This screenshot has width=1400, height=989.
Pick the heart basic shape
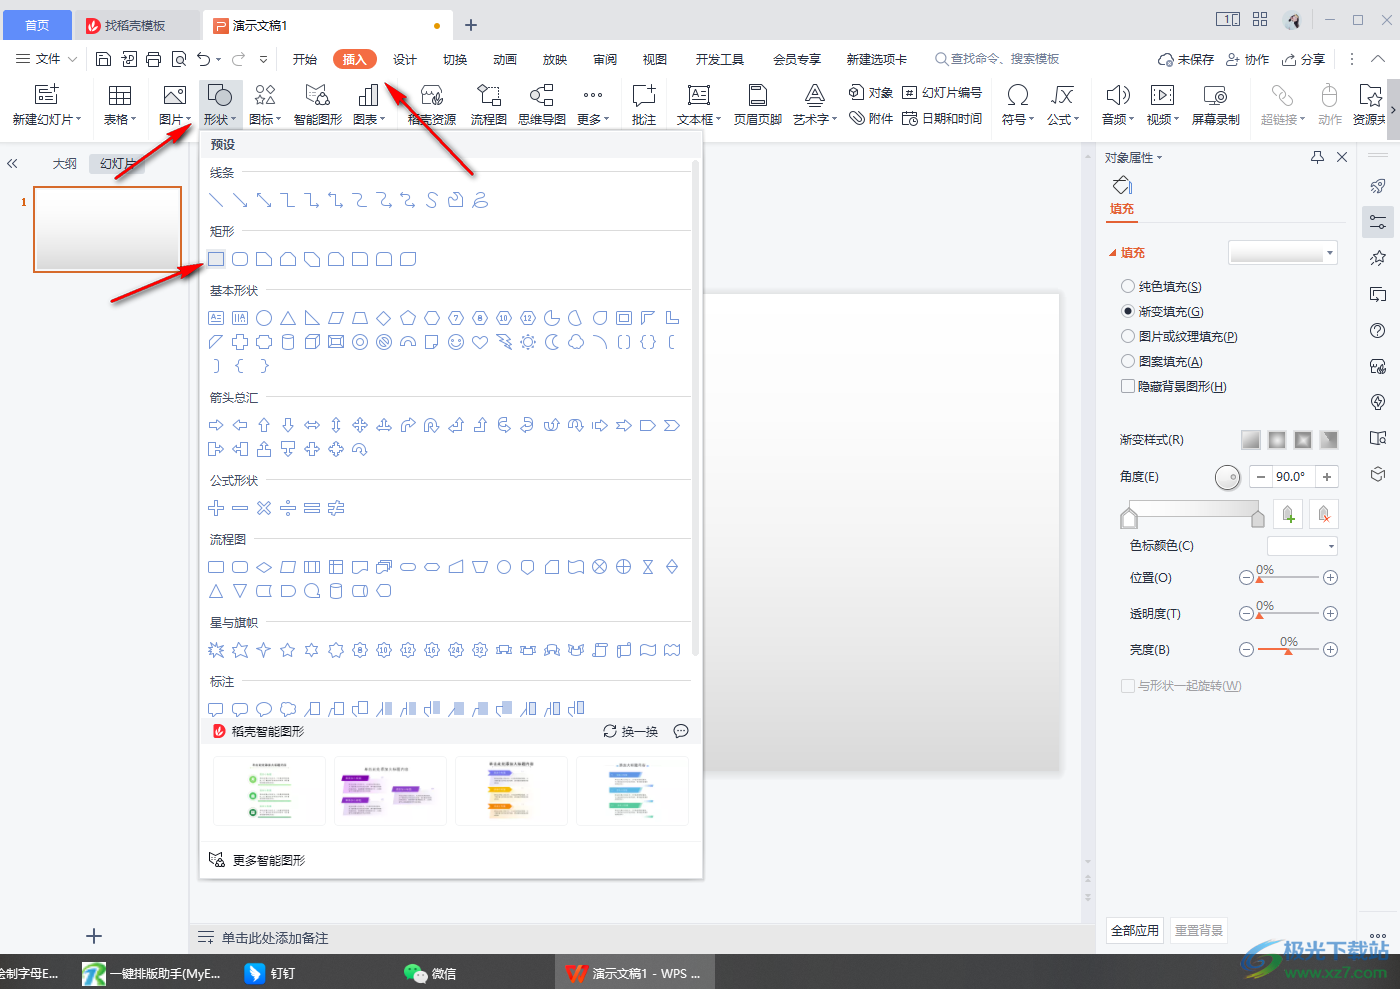[480, 342]
